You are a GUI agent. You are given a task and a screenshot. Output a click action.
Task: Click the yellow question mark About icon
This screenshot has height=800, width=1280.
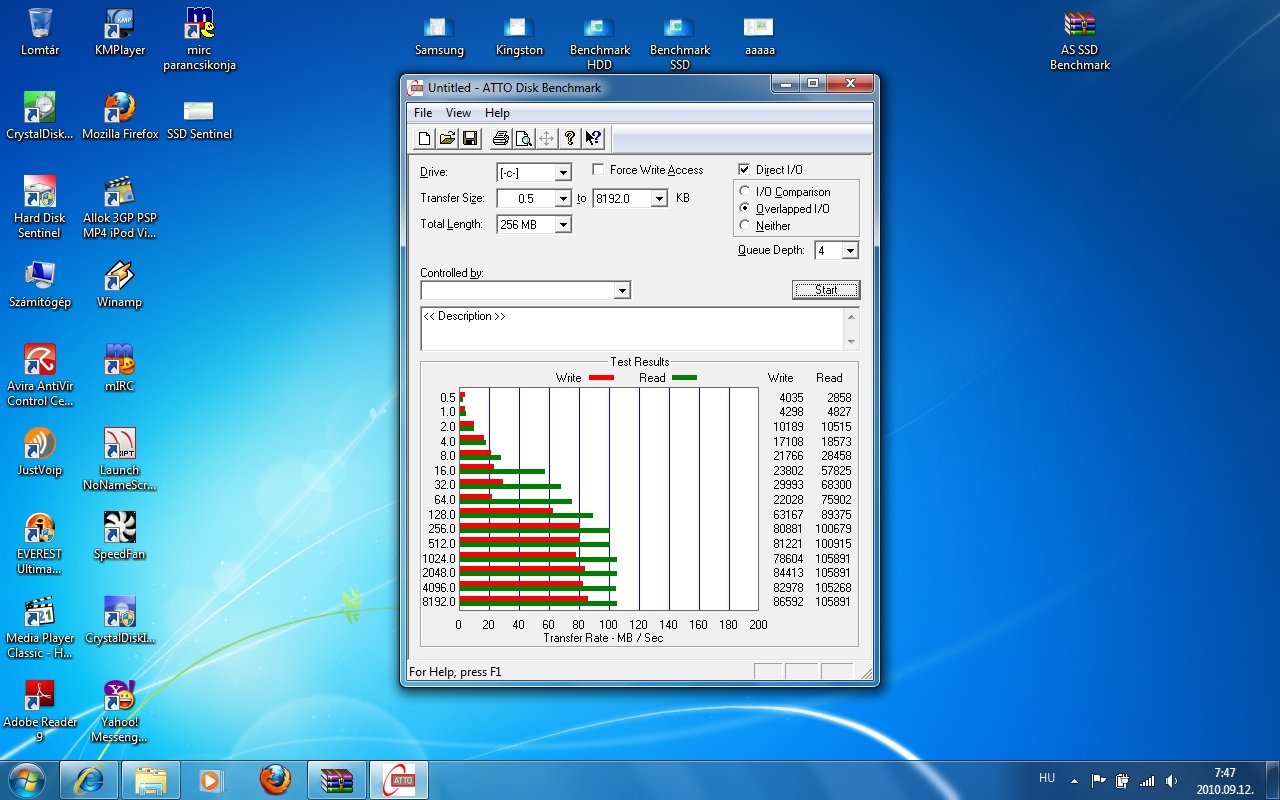[570, 139]
